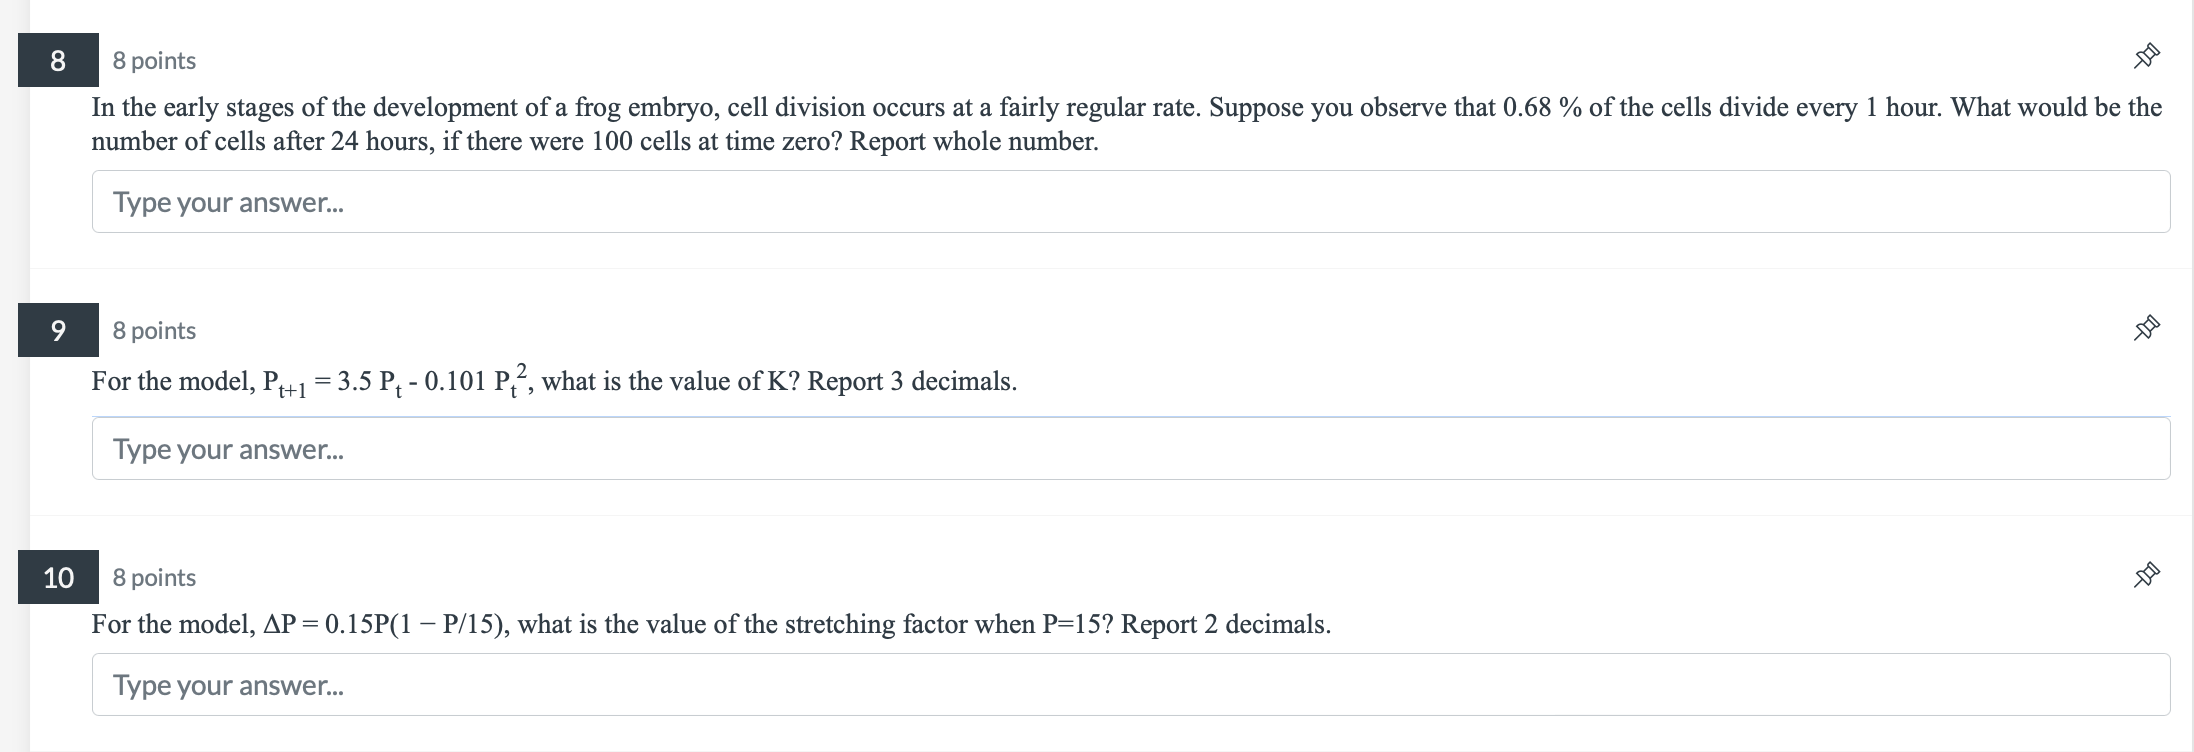The width and height of the screenshot is (2194, 752).
Task: Click the question 9 number badge
Action: pos(57,330)
